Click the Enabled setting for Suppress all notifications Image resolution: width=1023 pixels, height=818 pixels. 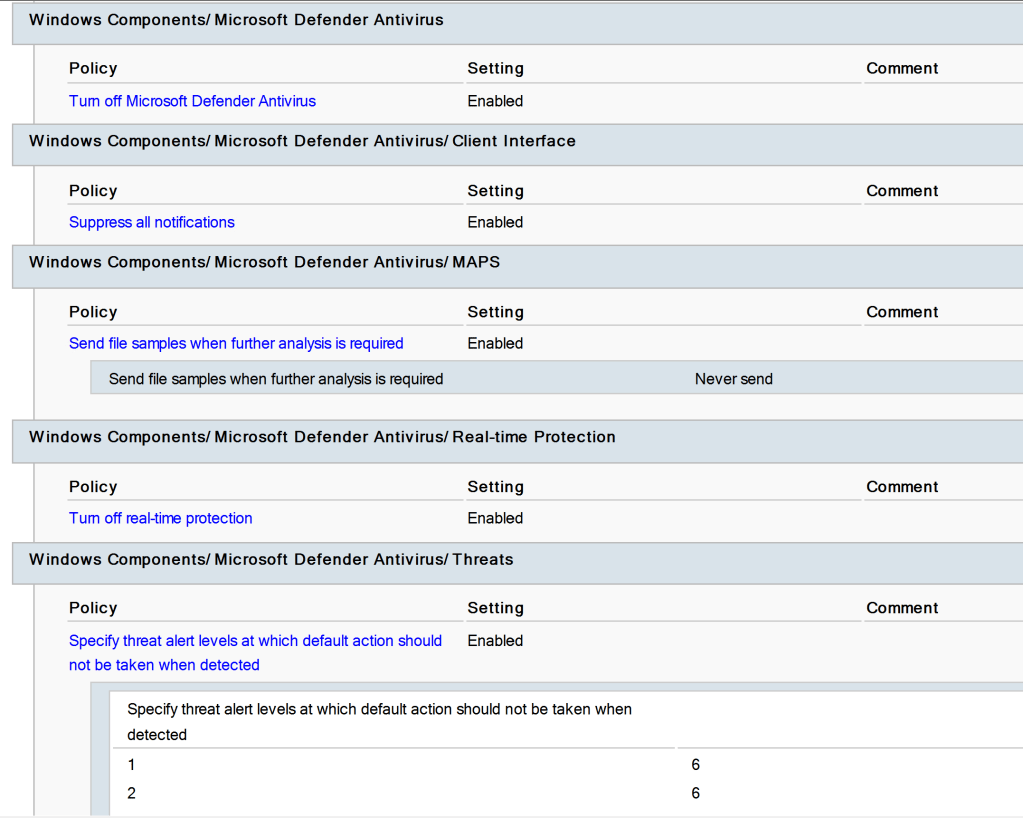point(495,222)
